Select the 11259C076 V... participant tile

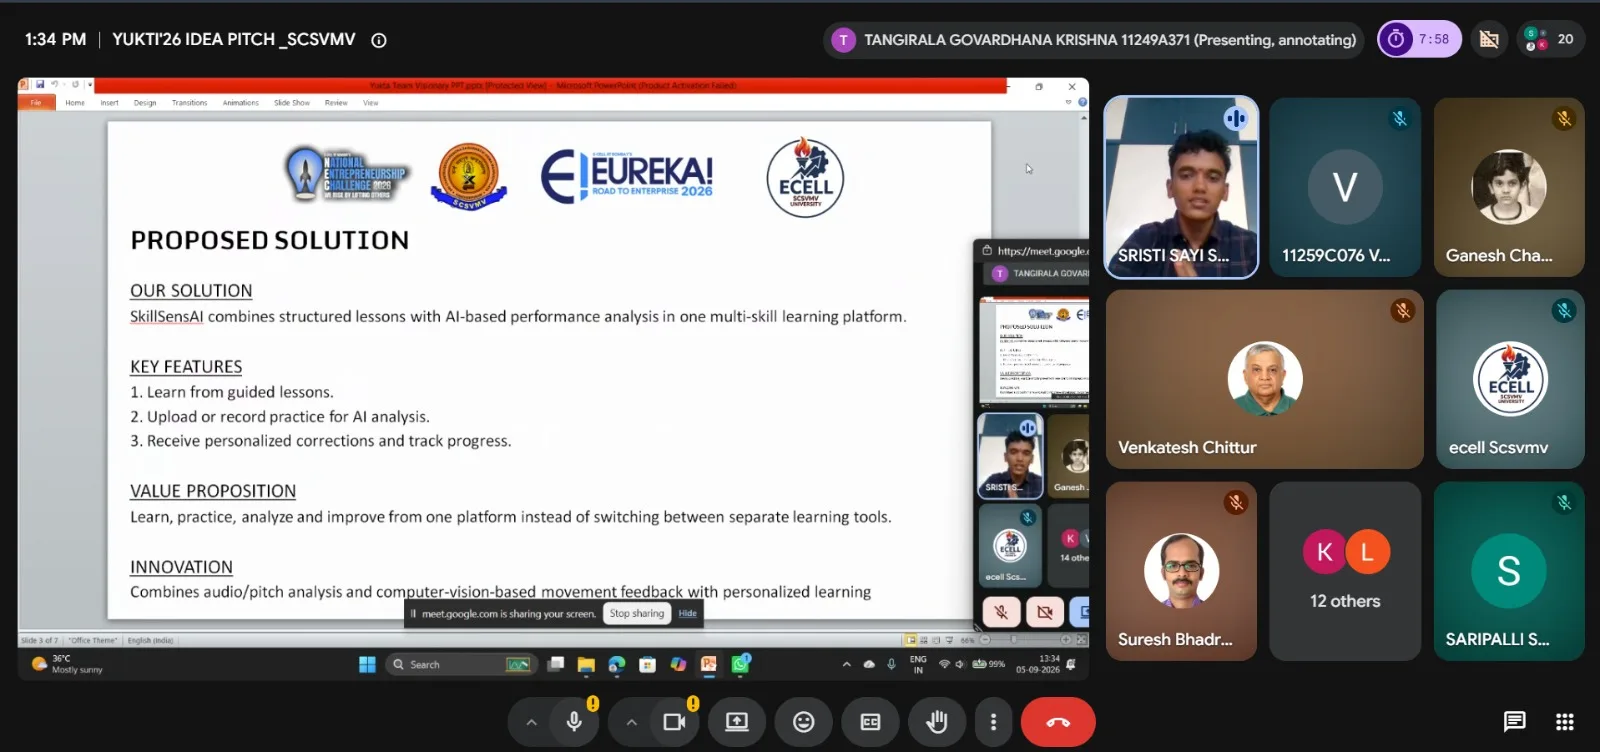click(x=1345, y=187)
